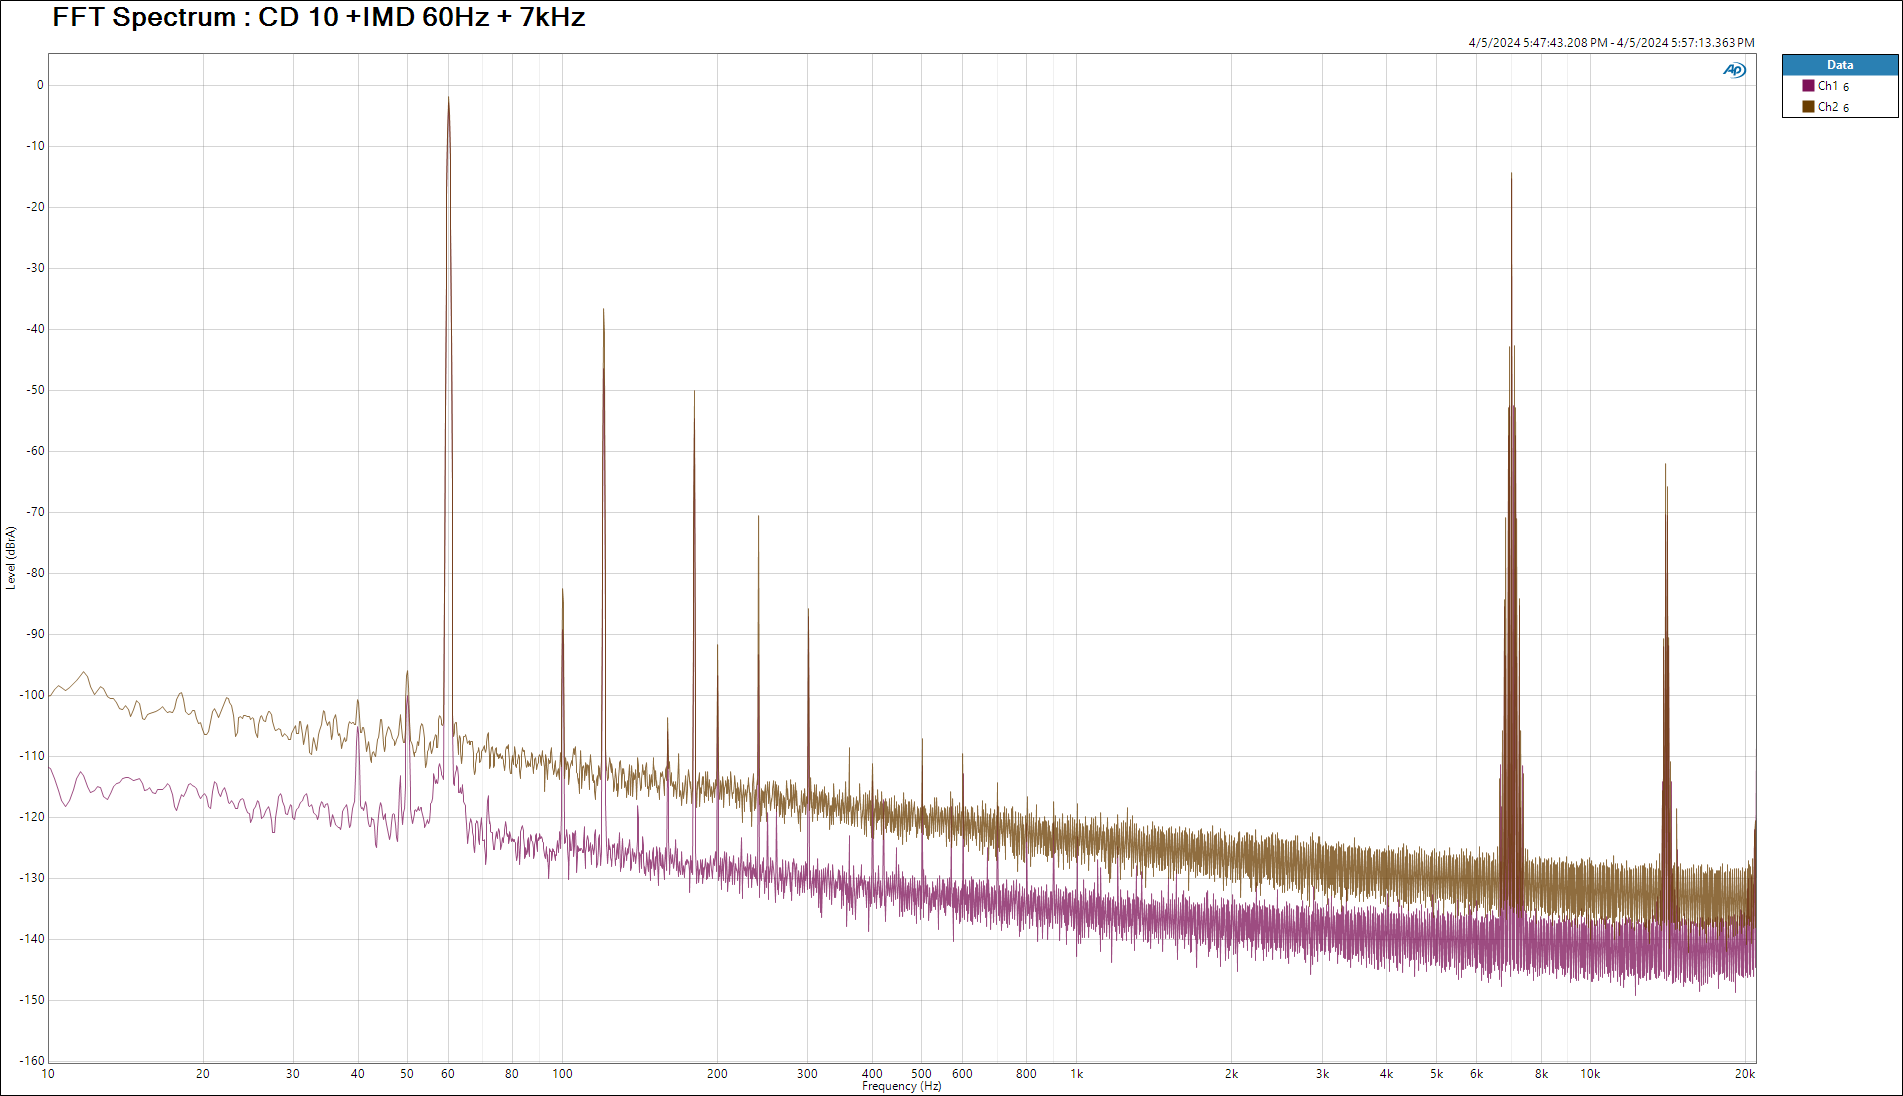Image resolution: width=1903 pixels, height=1096 pixels.
Task: Click the Ch1 purple color swatch in legend
Action: point(1808,86)
